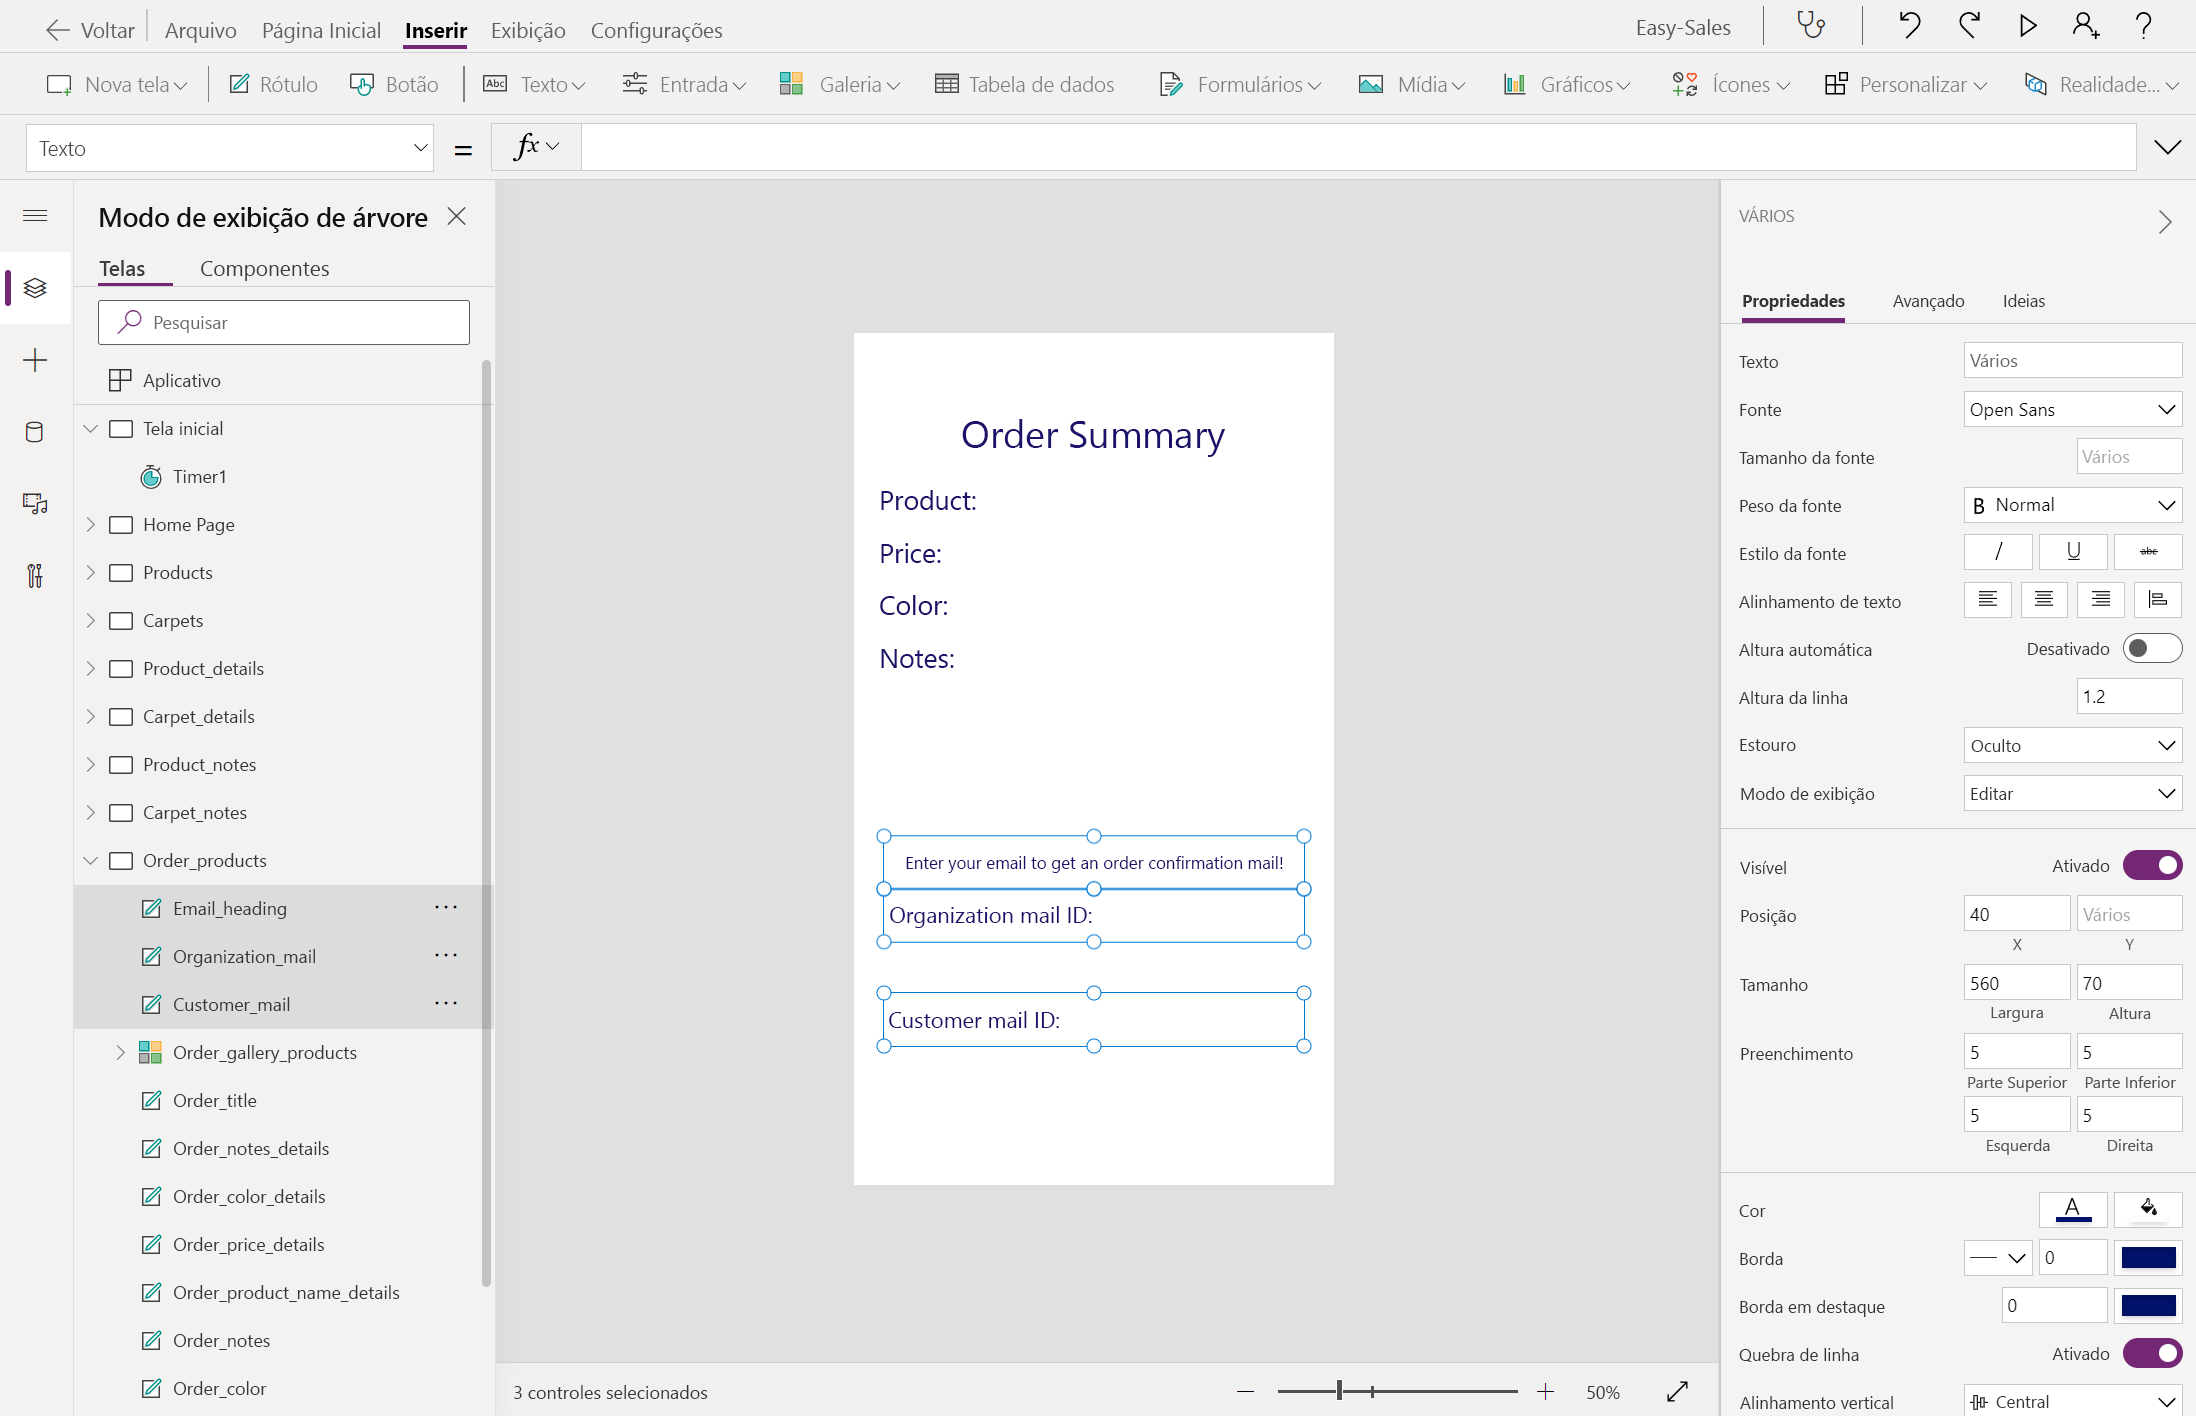Open the Exibição menu
Viewport: 2196px width, 1416px height.
pos(528,30)
